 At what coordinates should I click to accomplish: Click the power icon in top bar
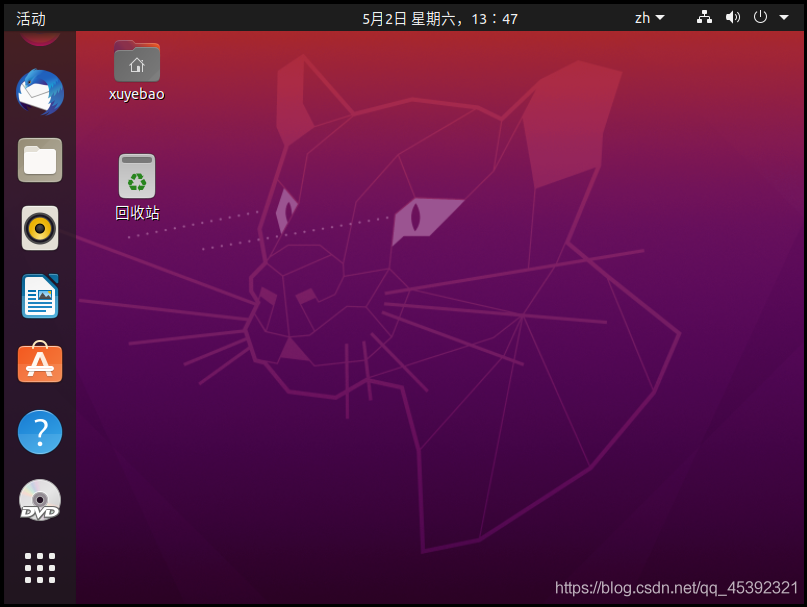760,17
